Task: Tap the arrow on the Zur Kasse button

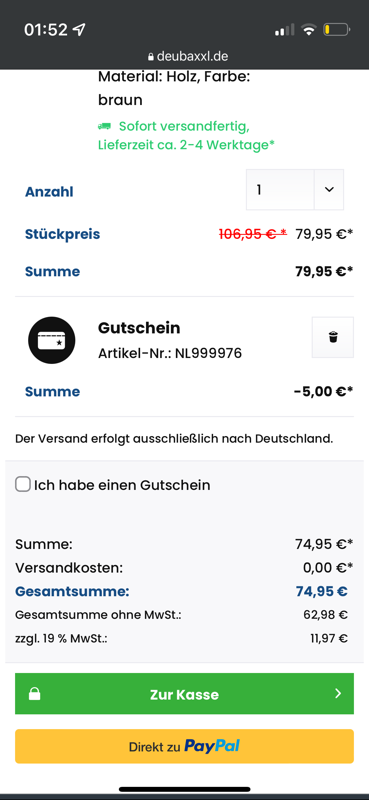Action: [x=338, y=693]
